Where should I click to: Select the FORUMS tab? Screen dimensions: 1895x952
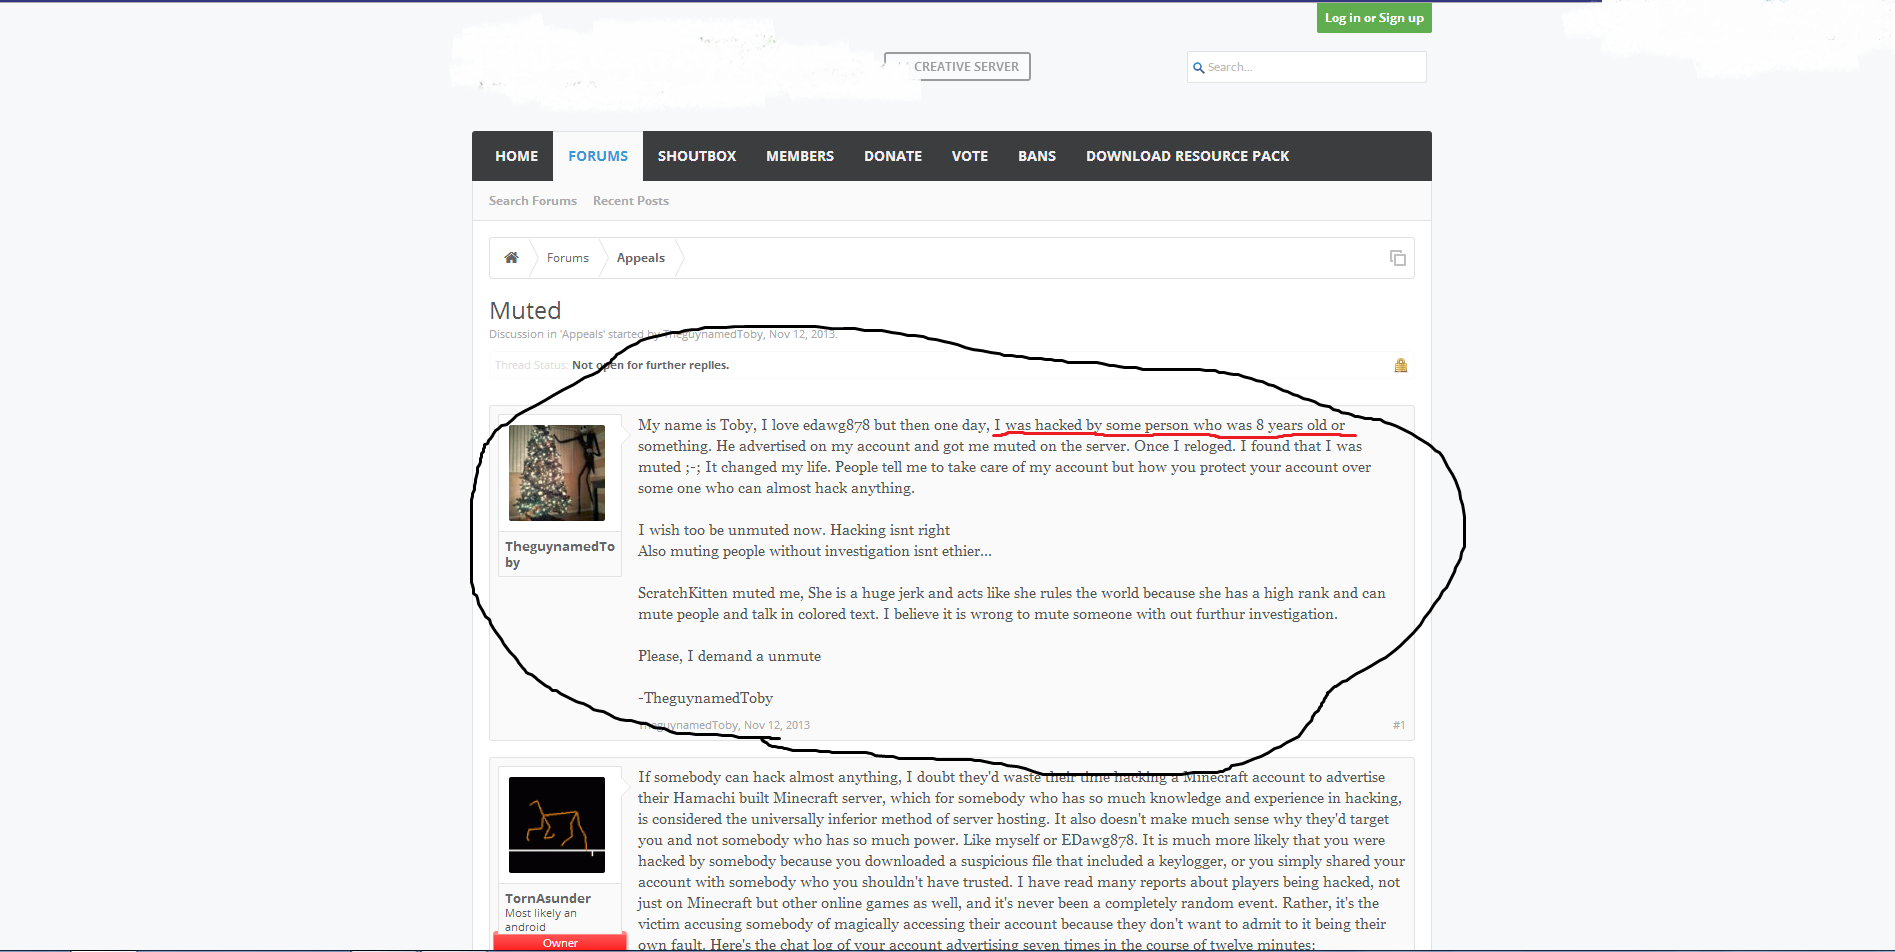tap(598, 156)
